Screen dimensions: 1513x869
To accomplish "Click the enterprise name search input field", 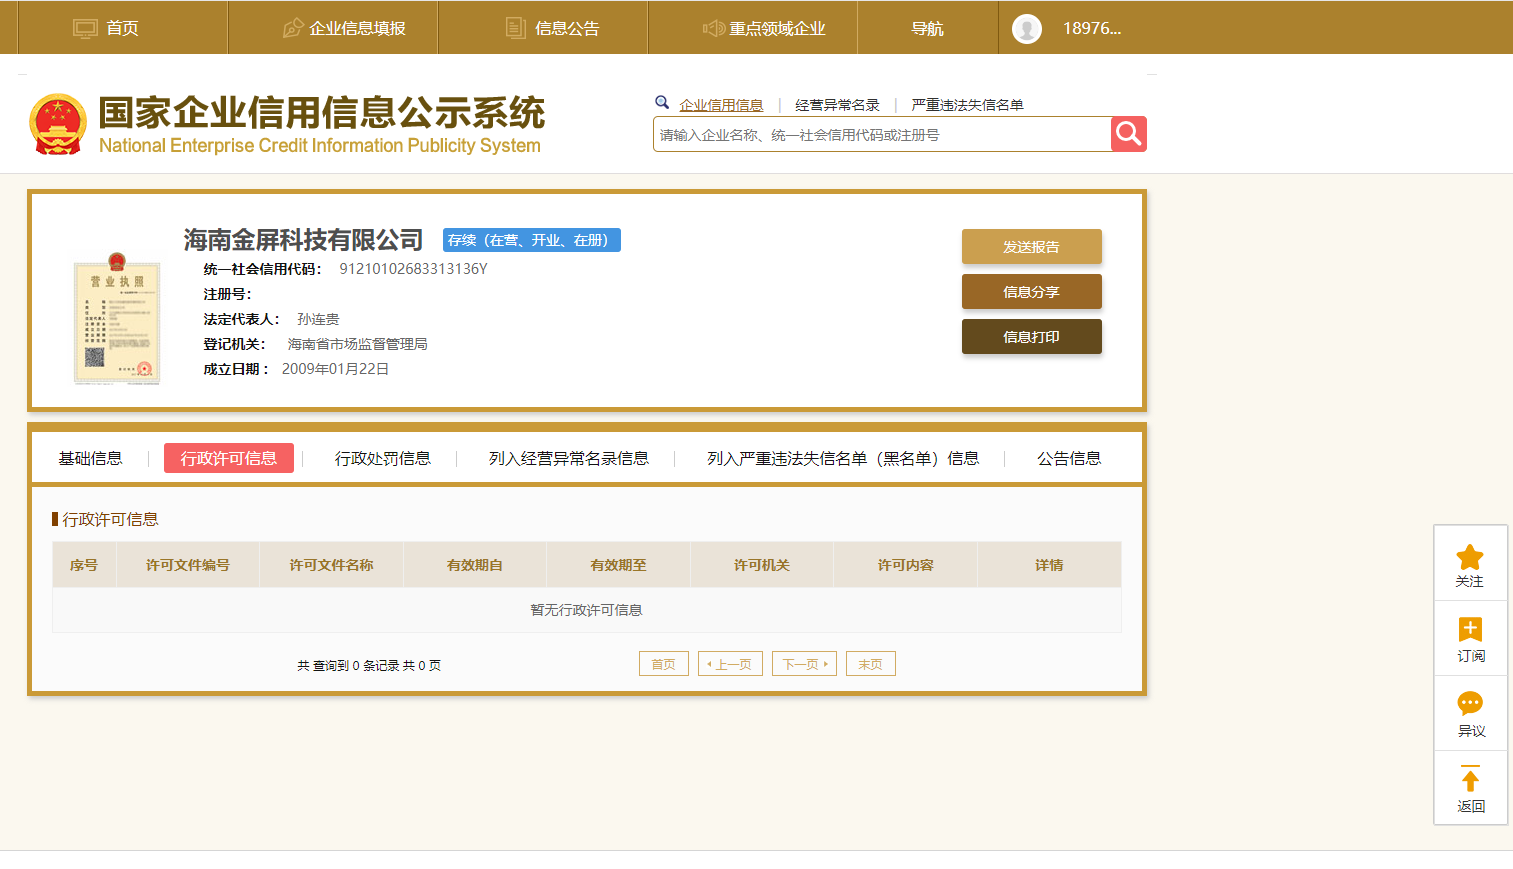I will [880, 135].
